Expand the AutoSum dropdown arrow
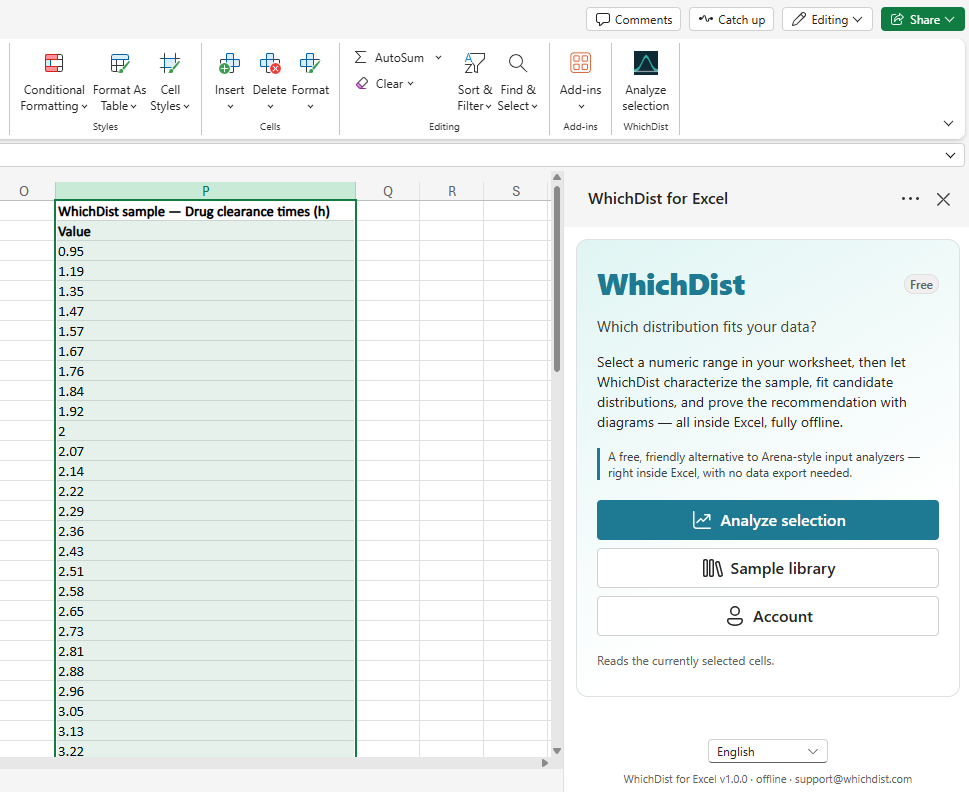 pyautogui.click(x=438, y=57)
